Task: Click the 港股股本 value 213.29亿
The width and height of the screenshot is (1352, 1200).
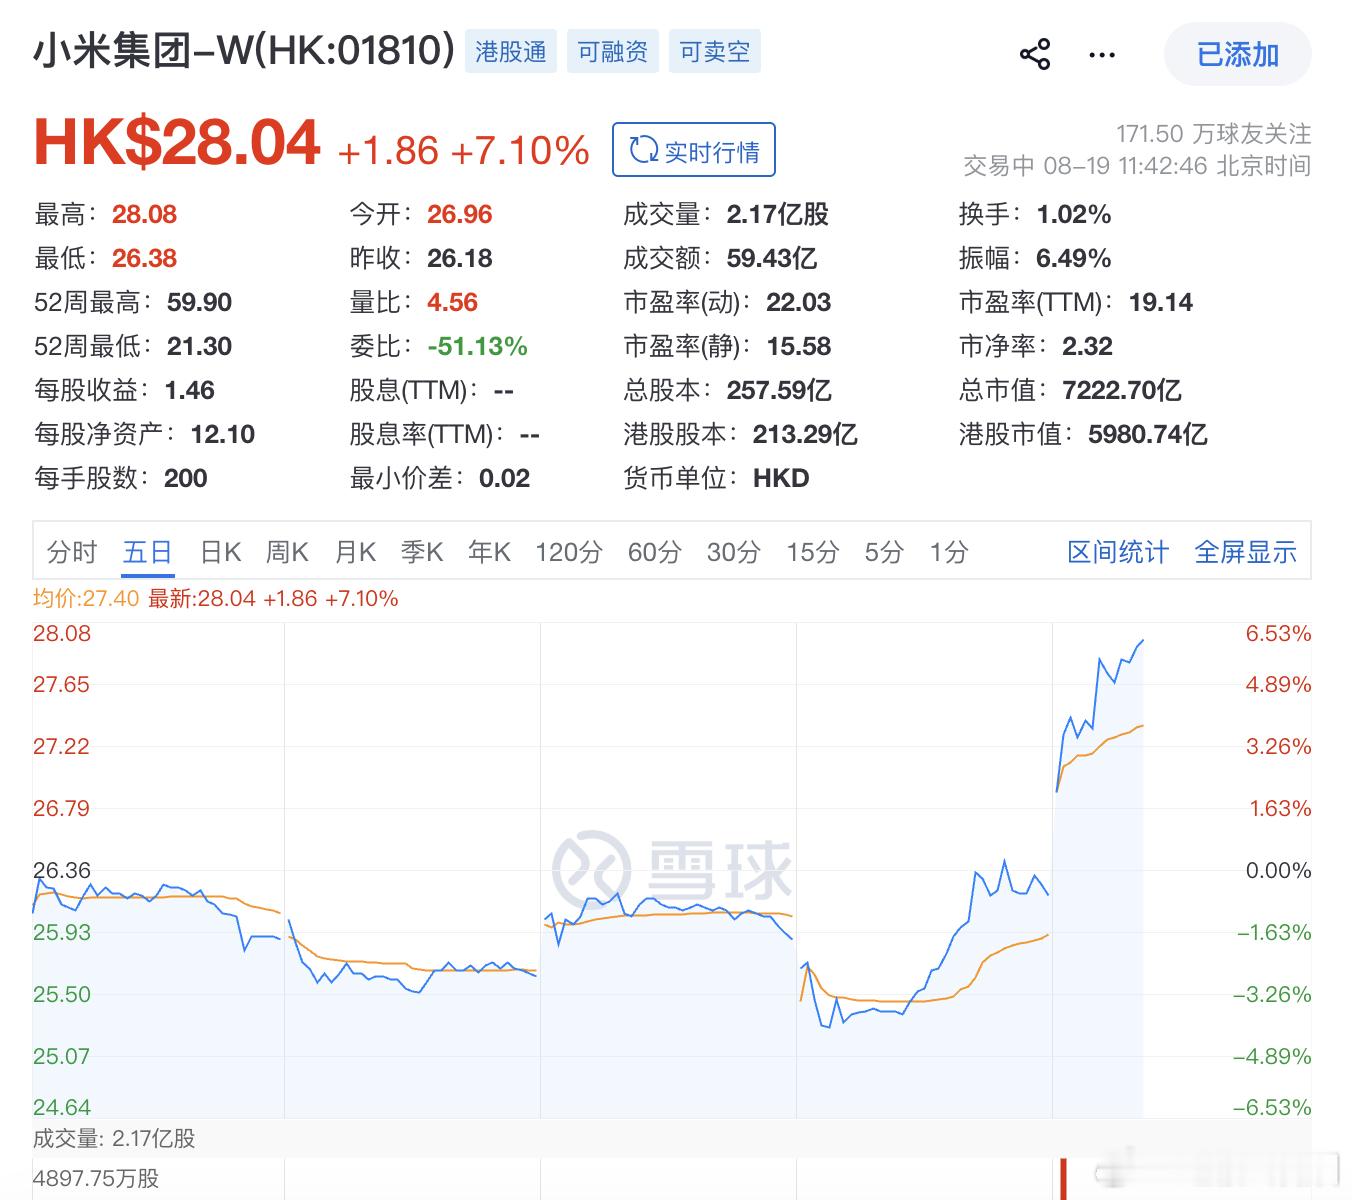Action: pos(805,434)
